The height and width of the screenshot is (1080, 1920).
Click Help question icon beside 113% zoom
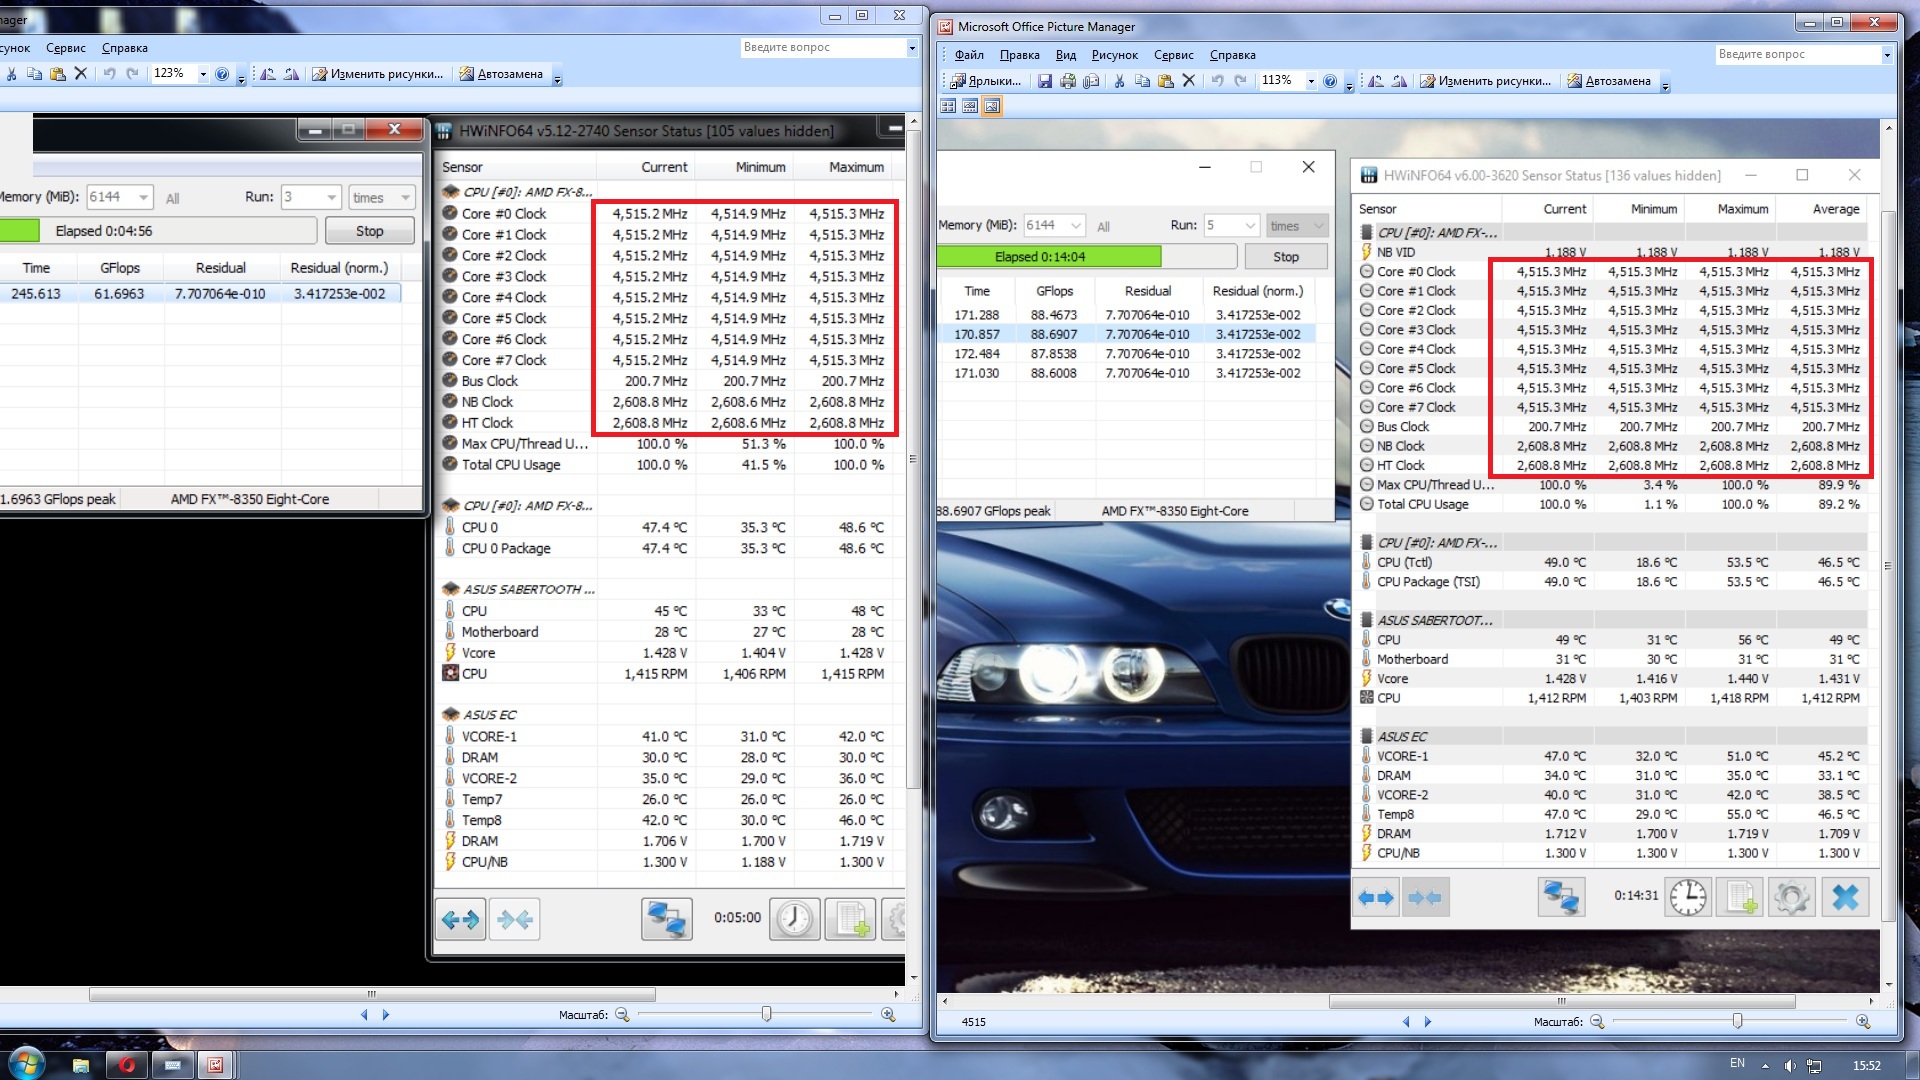click(1330, 81)
